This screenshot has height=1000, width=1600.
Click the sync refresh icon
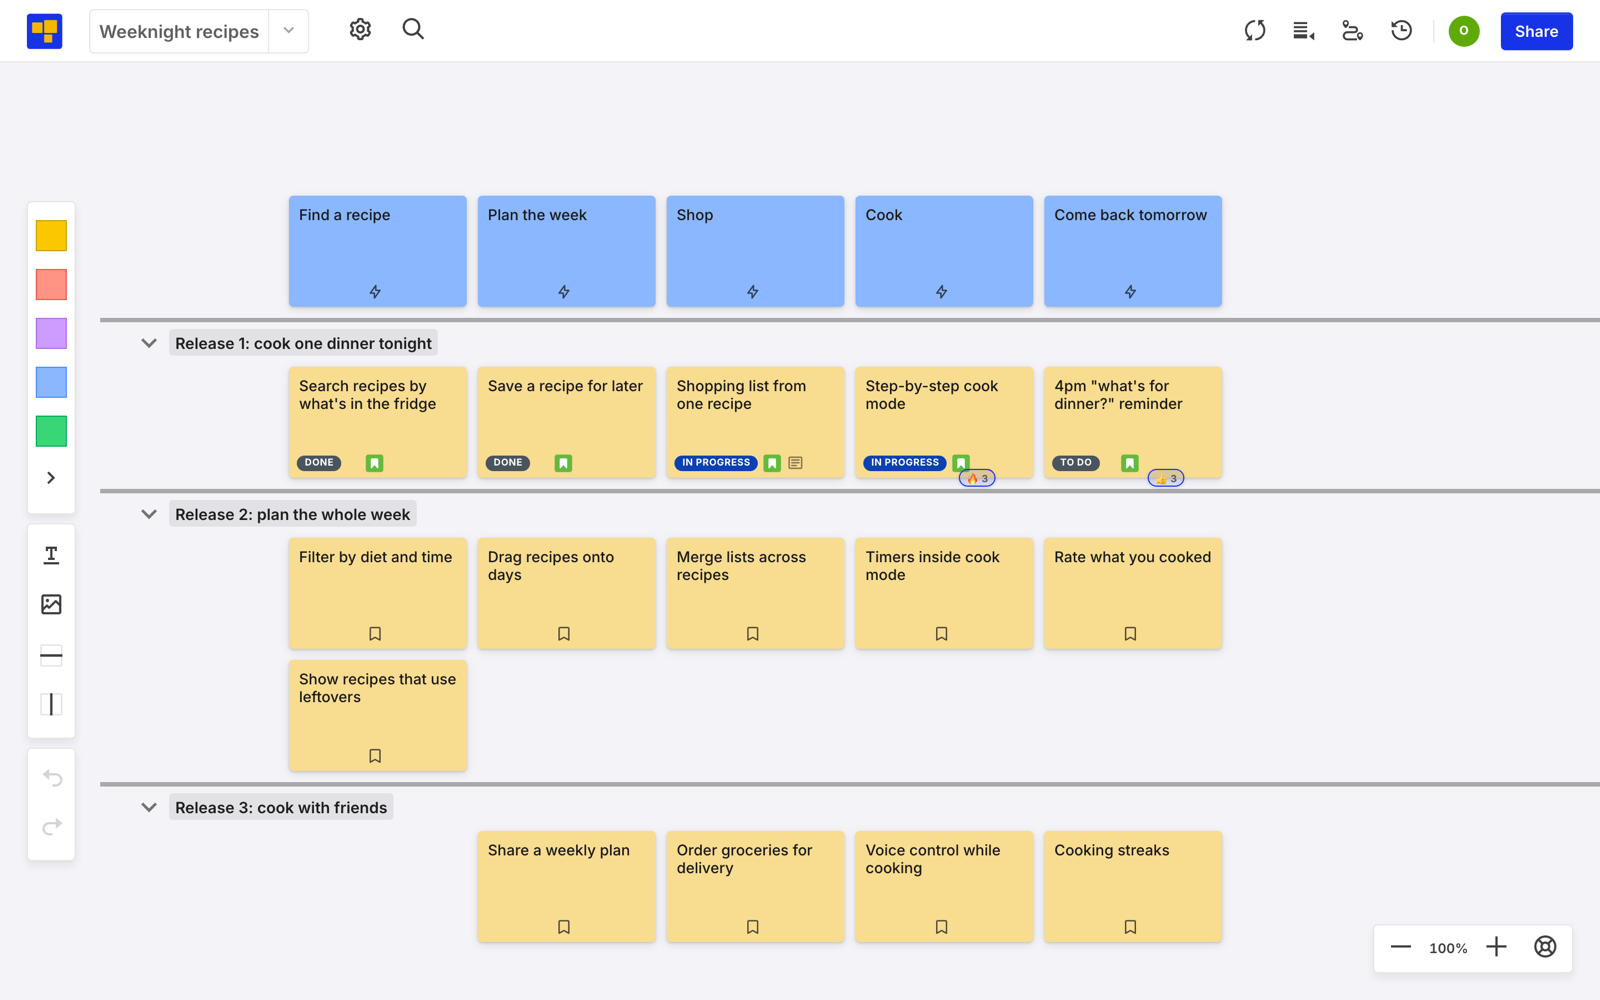tap(1255, 31)
